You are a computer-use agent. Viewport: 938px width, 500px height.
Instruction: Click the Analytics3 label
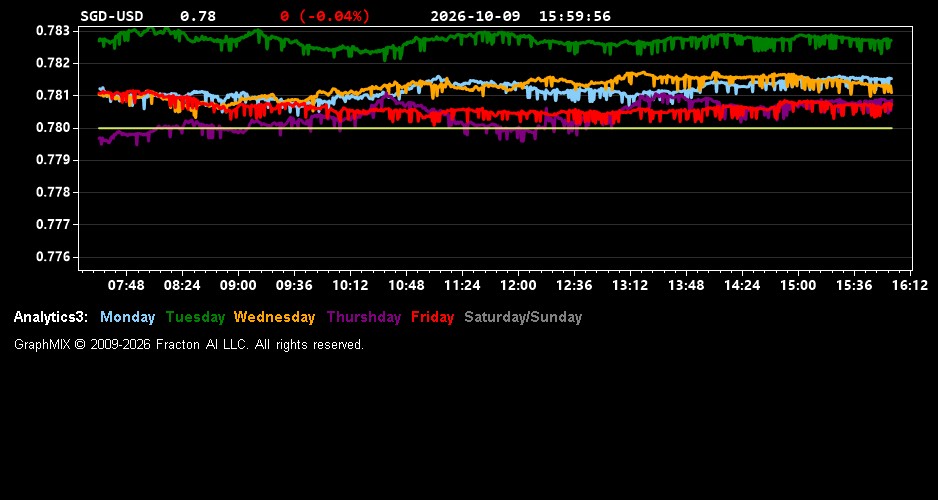point(51,318)
